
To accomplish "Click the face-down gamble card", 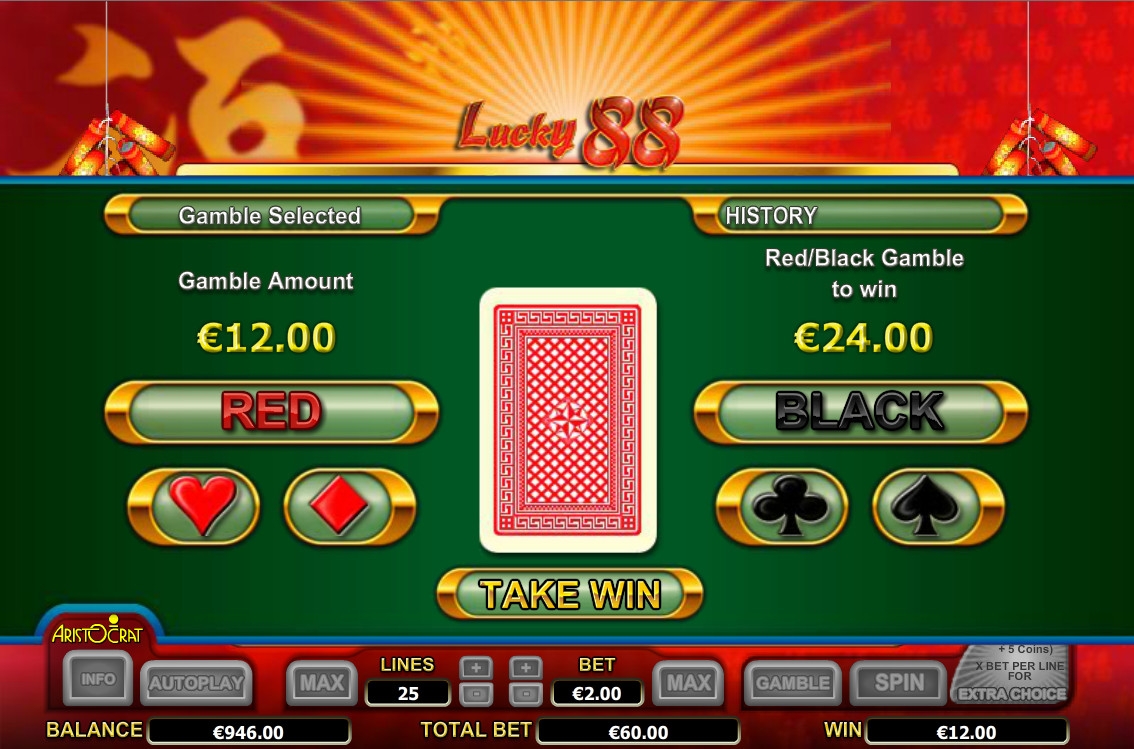I will (x=568, y=420).
